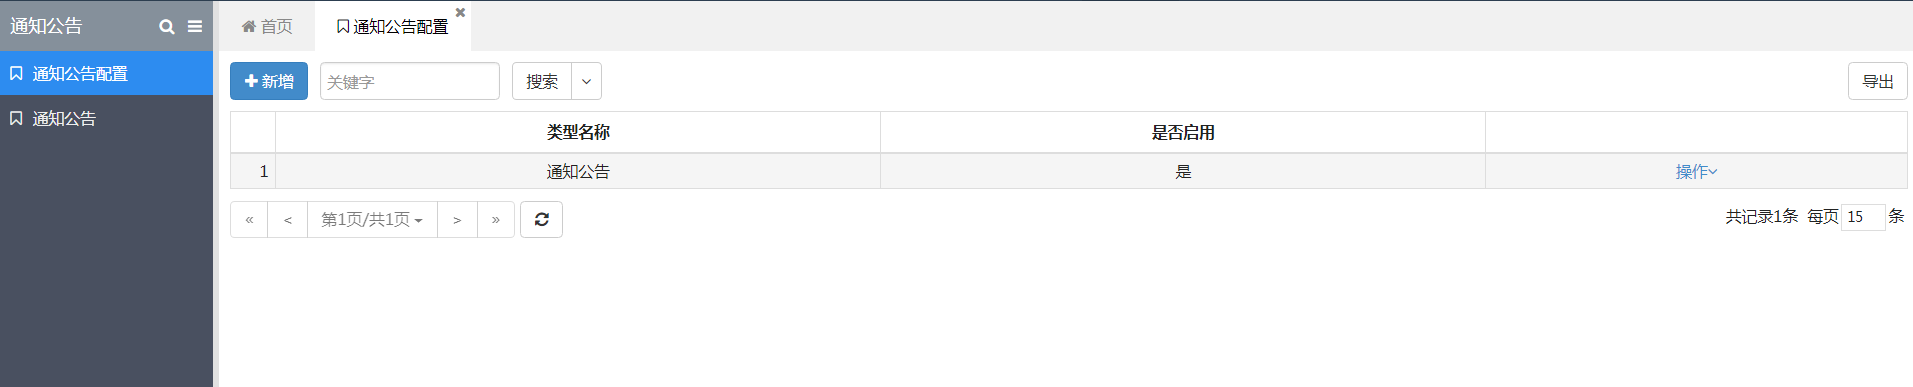Click the 导出 button
1913x387 pixels.
click(x=1877, y=82)
